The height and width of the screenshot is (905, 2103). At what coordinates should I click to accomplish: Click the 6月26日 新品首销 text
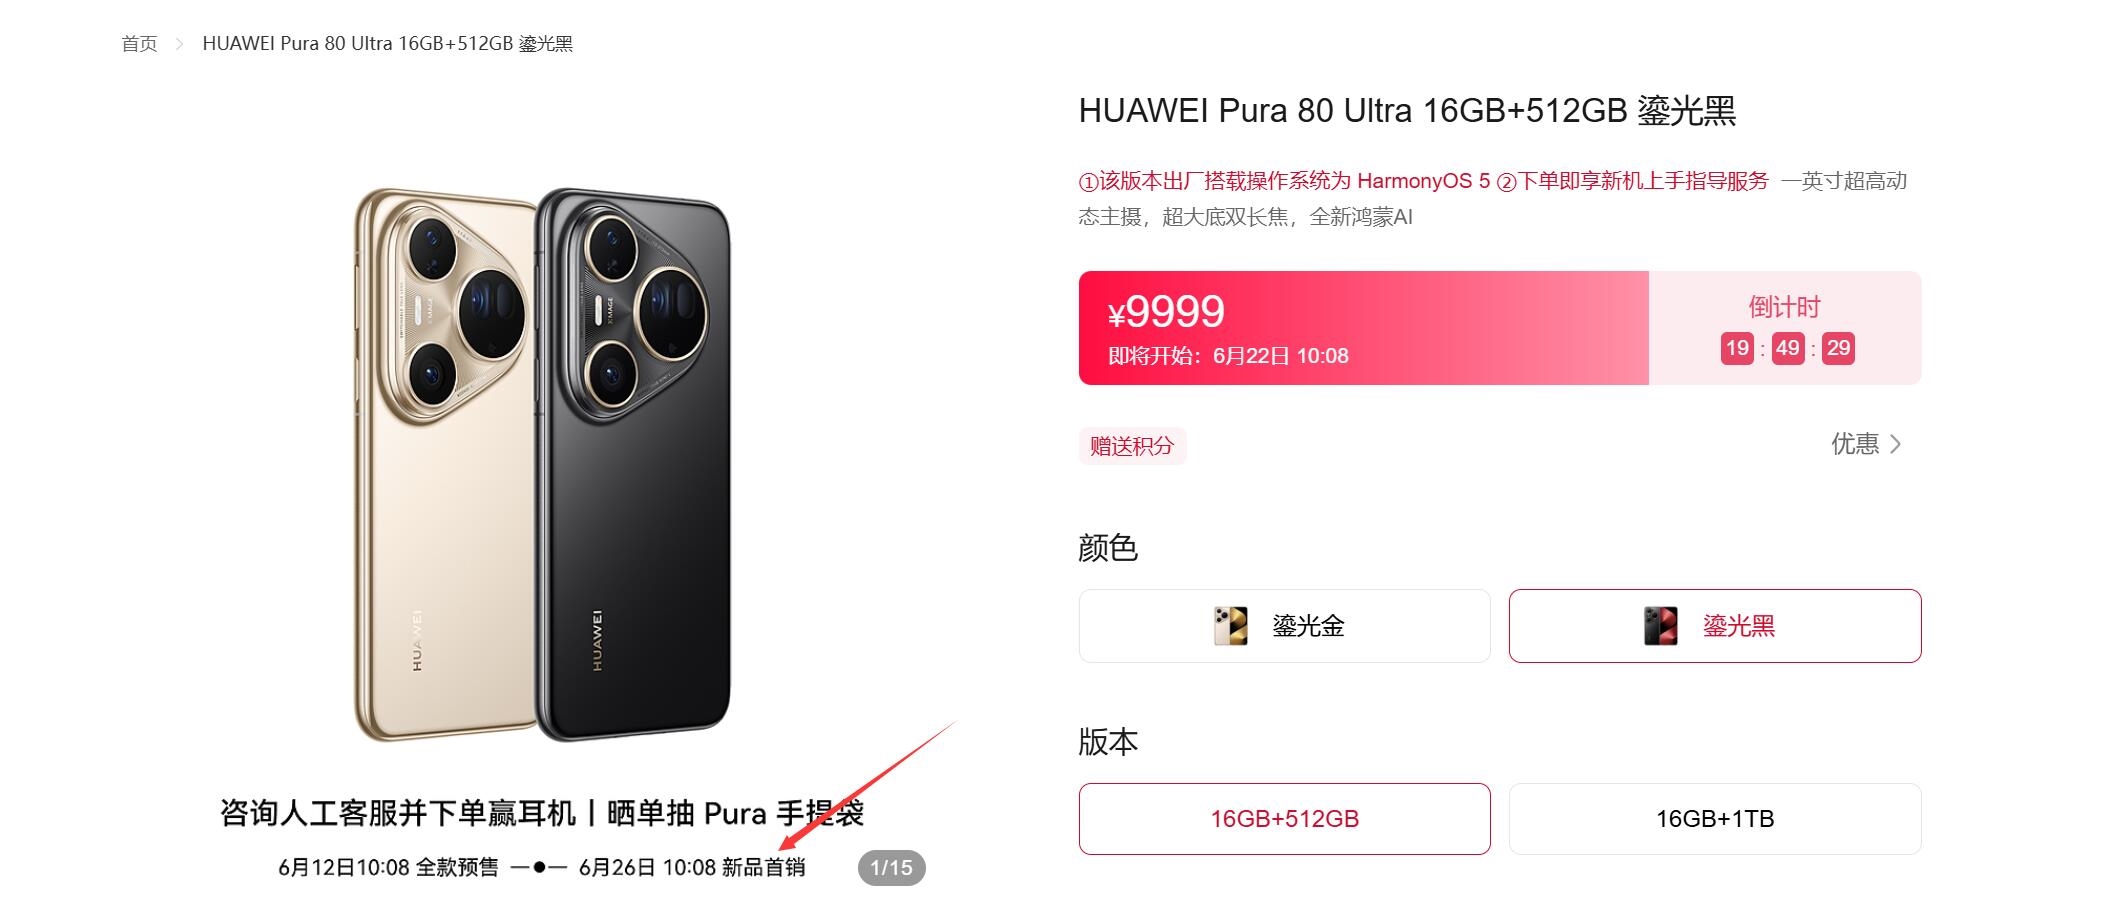(692, 868)
